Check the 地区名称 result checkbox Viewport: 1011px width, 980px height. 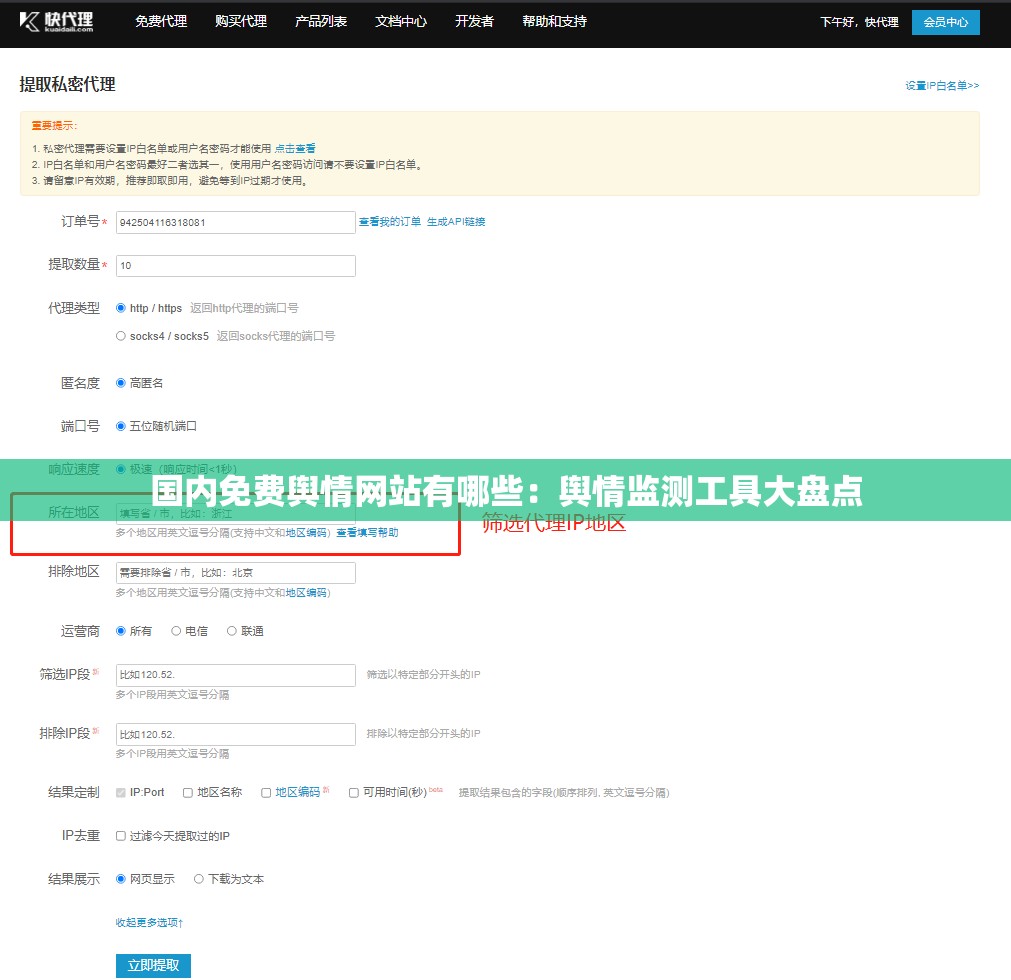click(187, 792)
